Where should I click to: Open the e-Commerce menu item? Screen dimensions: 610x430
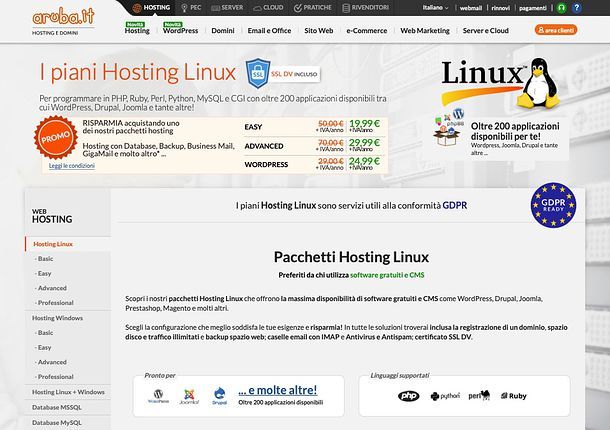[367, 30]
